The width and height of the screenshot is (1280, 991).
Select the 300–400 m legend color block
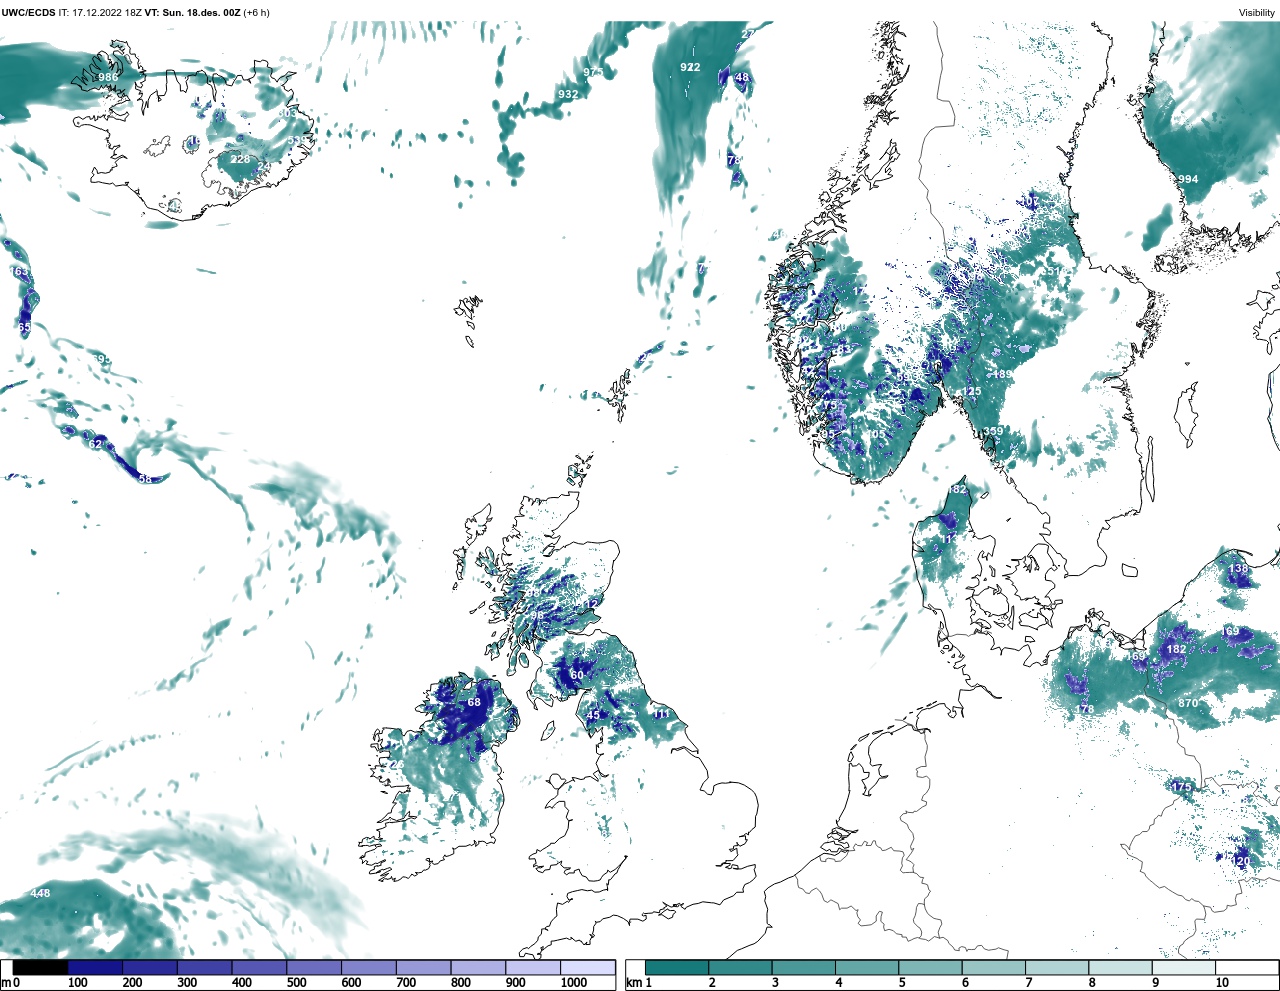pos(204,967)
